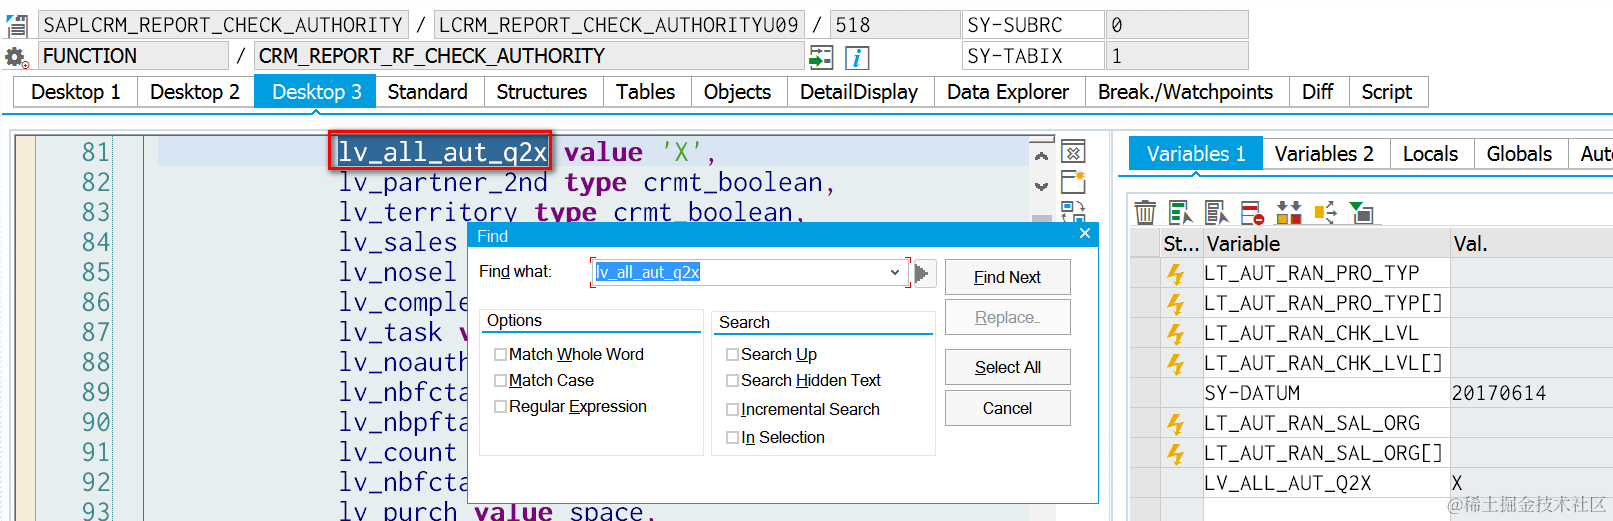Screen dimensions: 1613x521
Task: Click the editor scroll up arrow
Action: (1041, 156)
